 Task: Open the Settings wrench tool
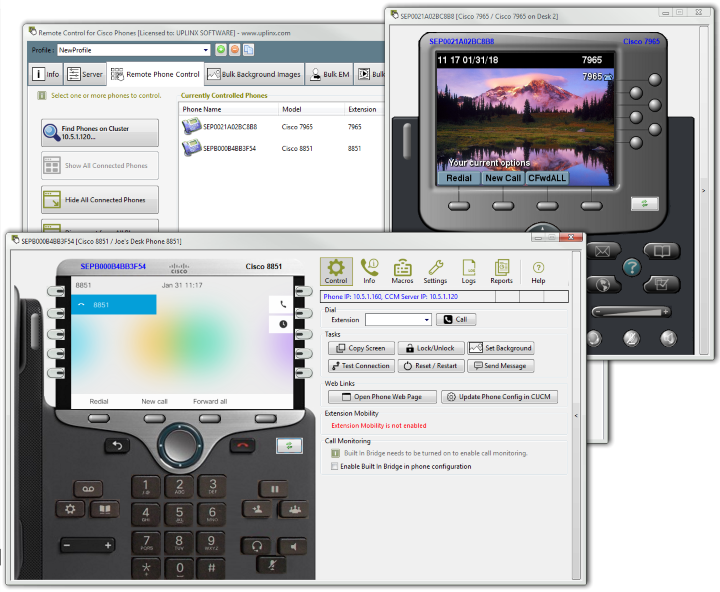tap(435, 271)
